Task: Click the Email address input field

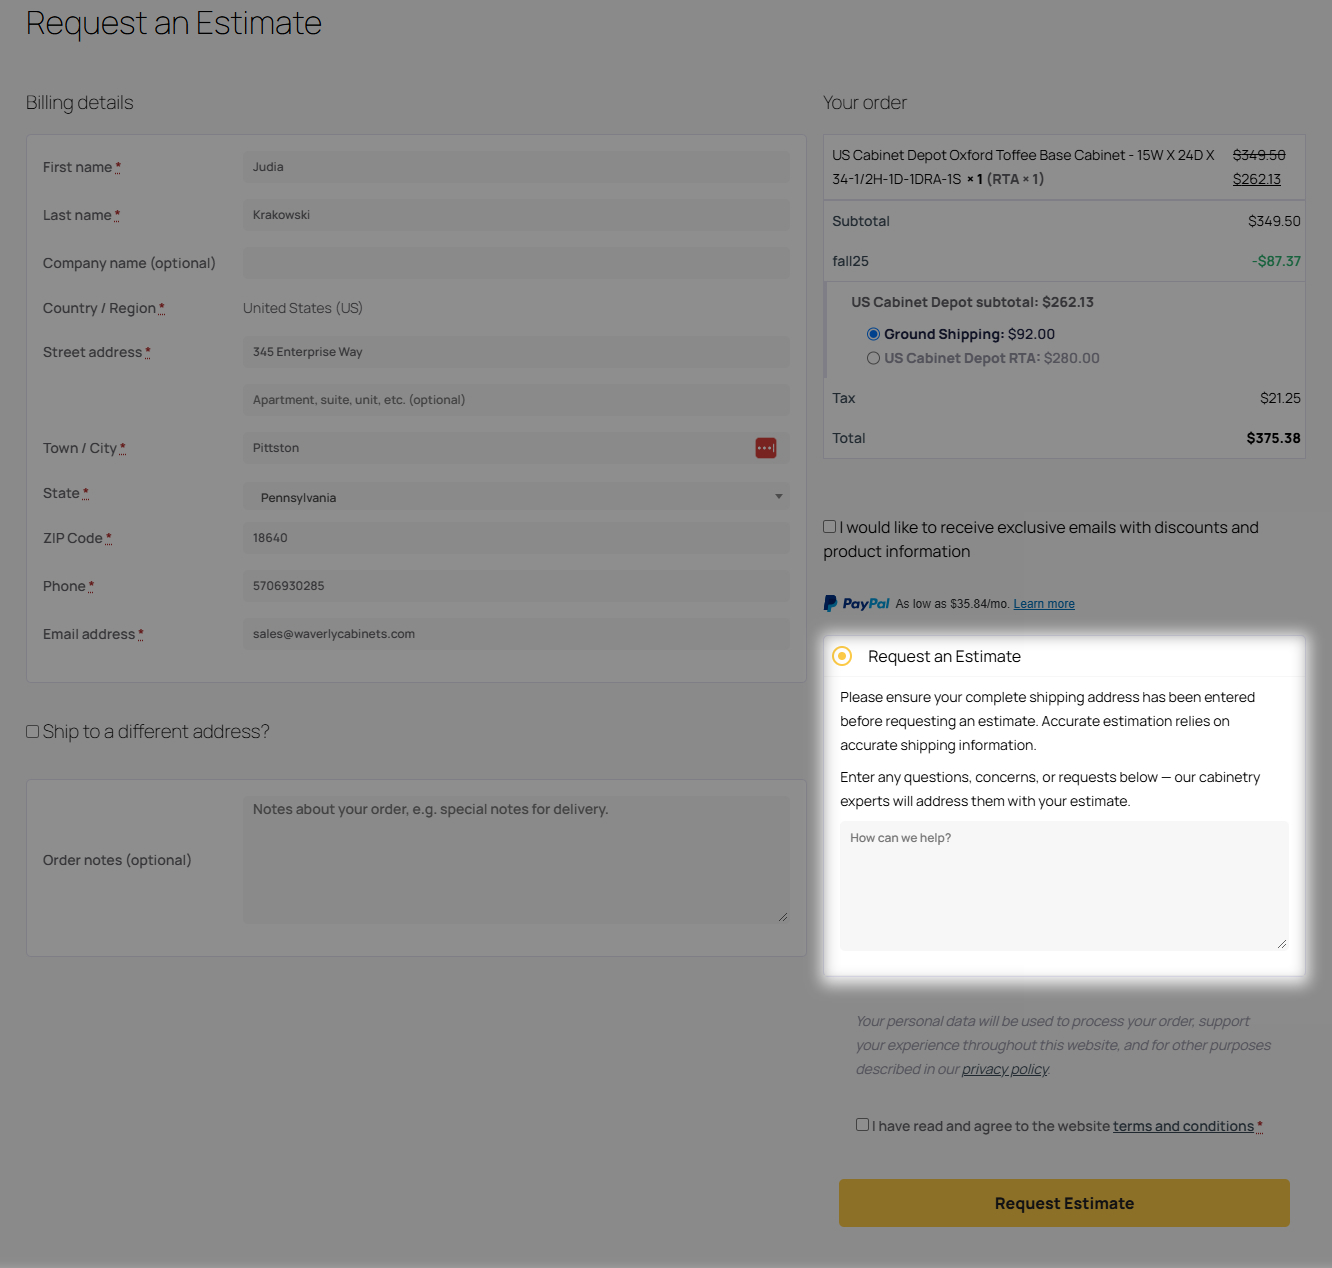Action: click(516, 634)
